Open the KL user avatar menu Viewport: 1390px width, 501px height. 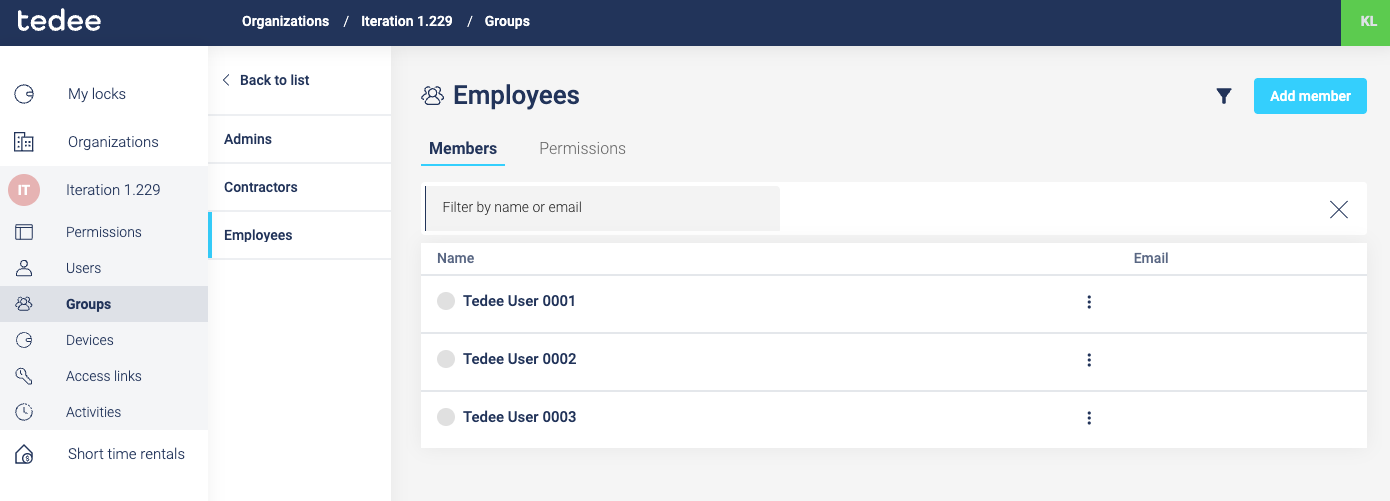point(1365,22)
